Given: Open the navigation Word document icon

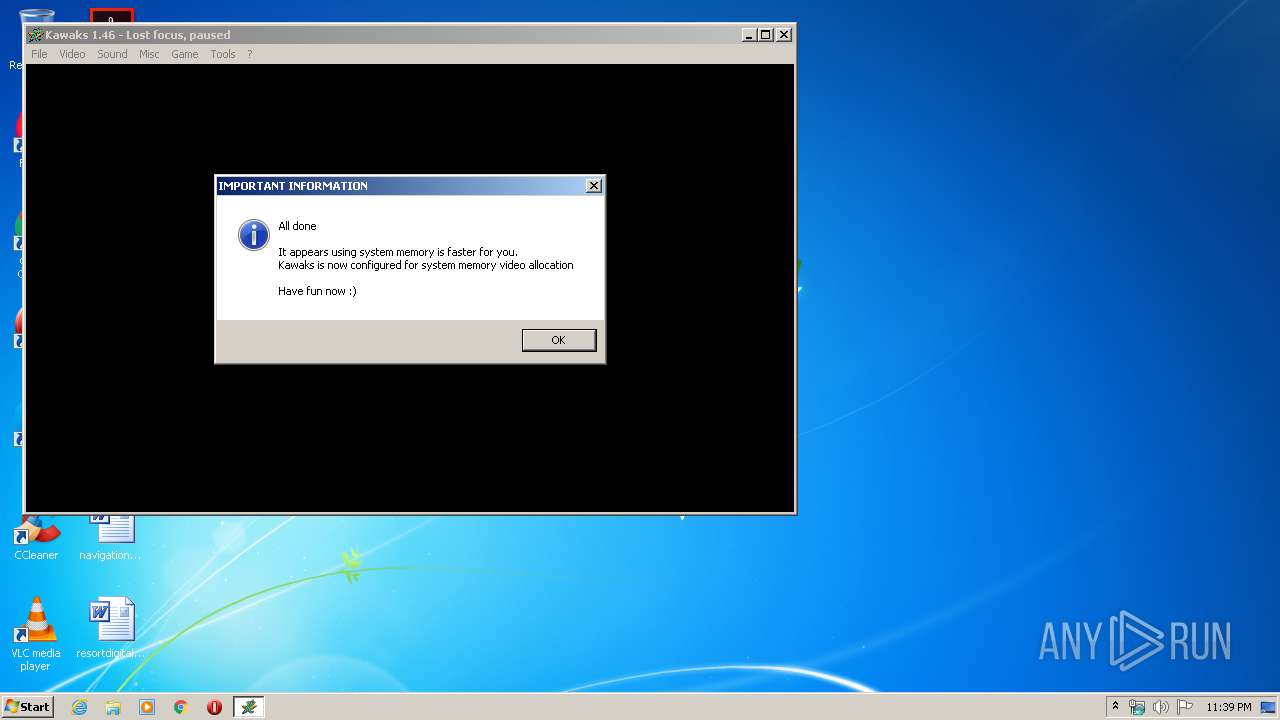Looking at the screenshot, I should click(110, 538).
